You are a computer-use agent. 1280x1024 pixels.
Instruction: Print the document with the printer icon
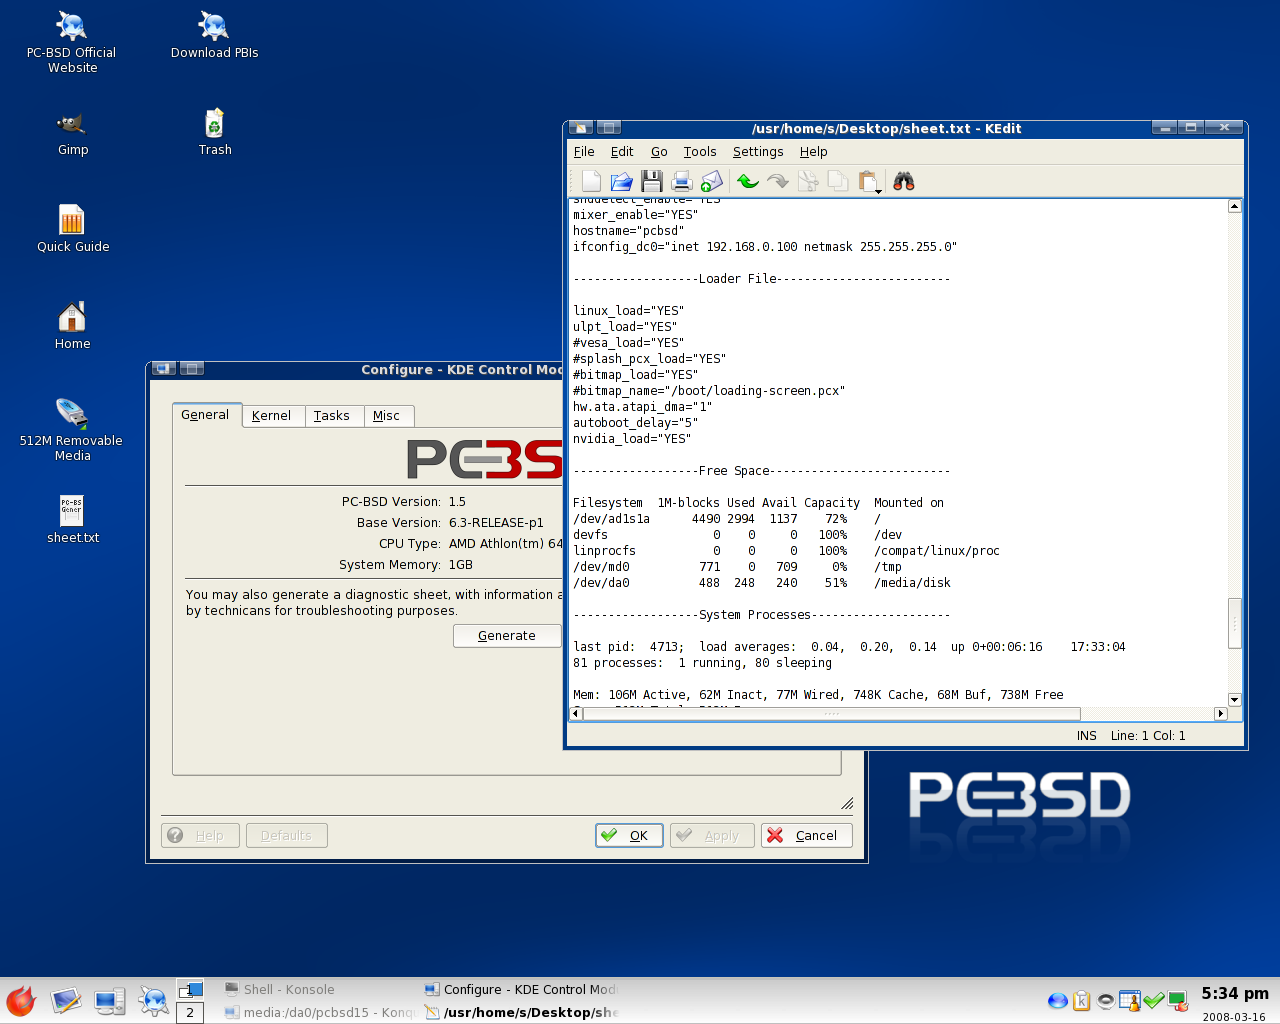coord(682,181)
